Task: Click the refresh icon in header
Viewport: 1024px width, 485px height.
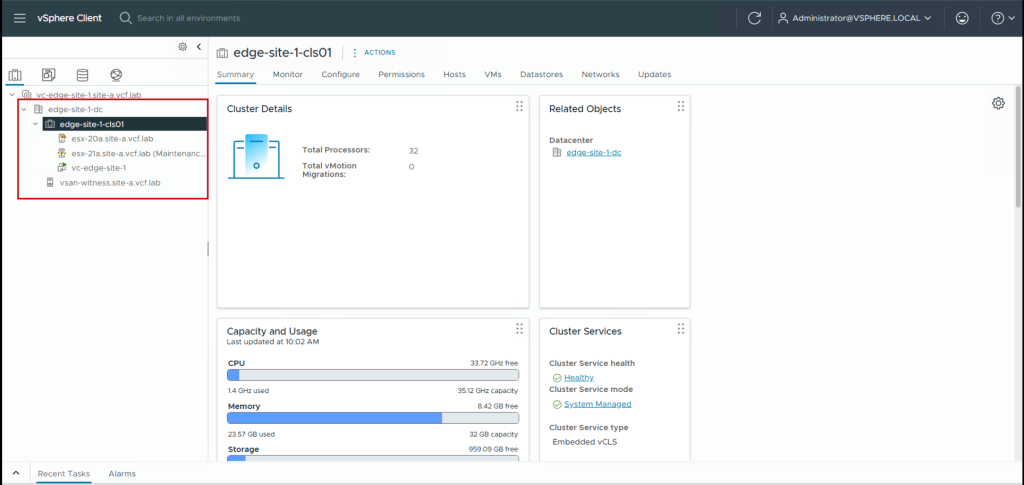Action: (x=754, y=18)
